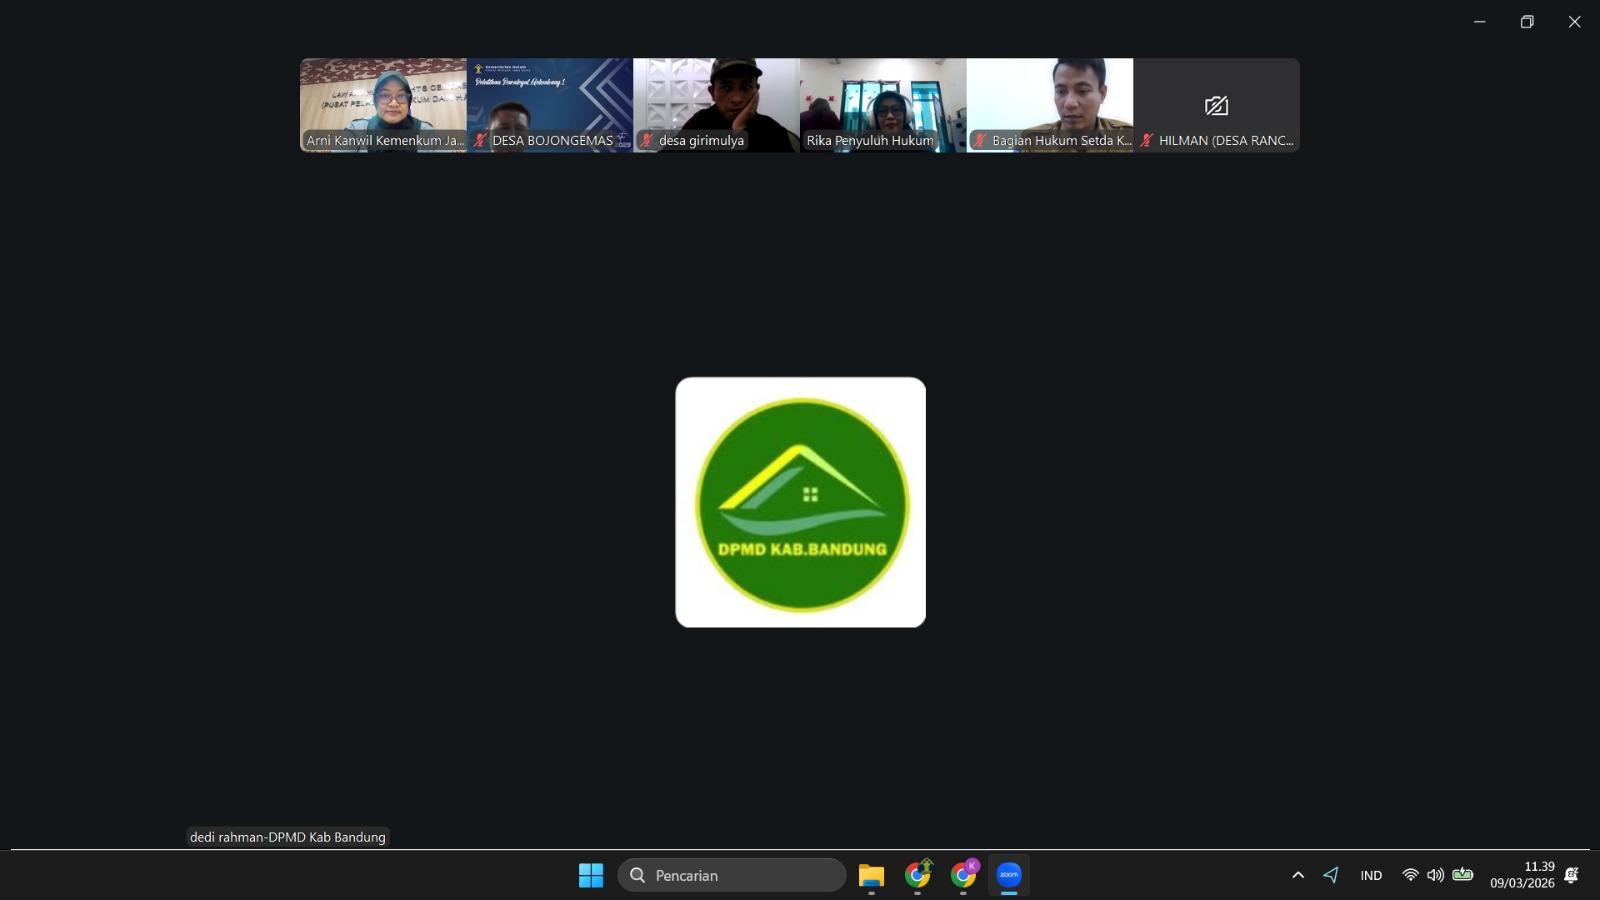Select the Arni Kanwil Kemenkum video thumbnail

[383, 104]
